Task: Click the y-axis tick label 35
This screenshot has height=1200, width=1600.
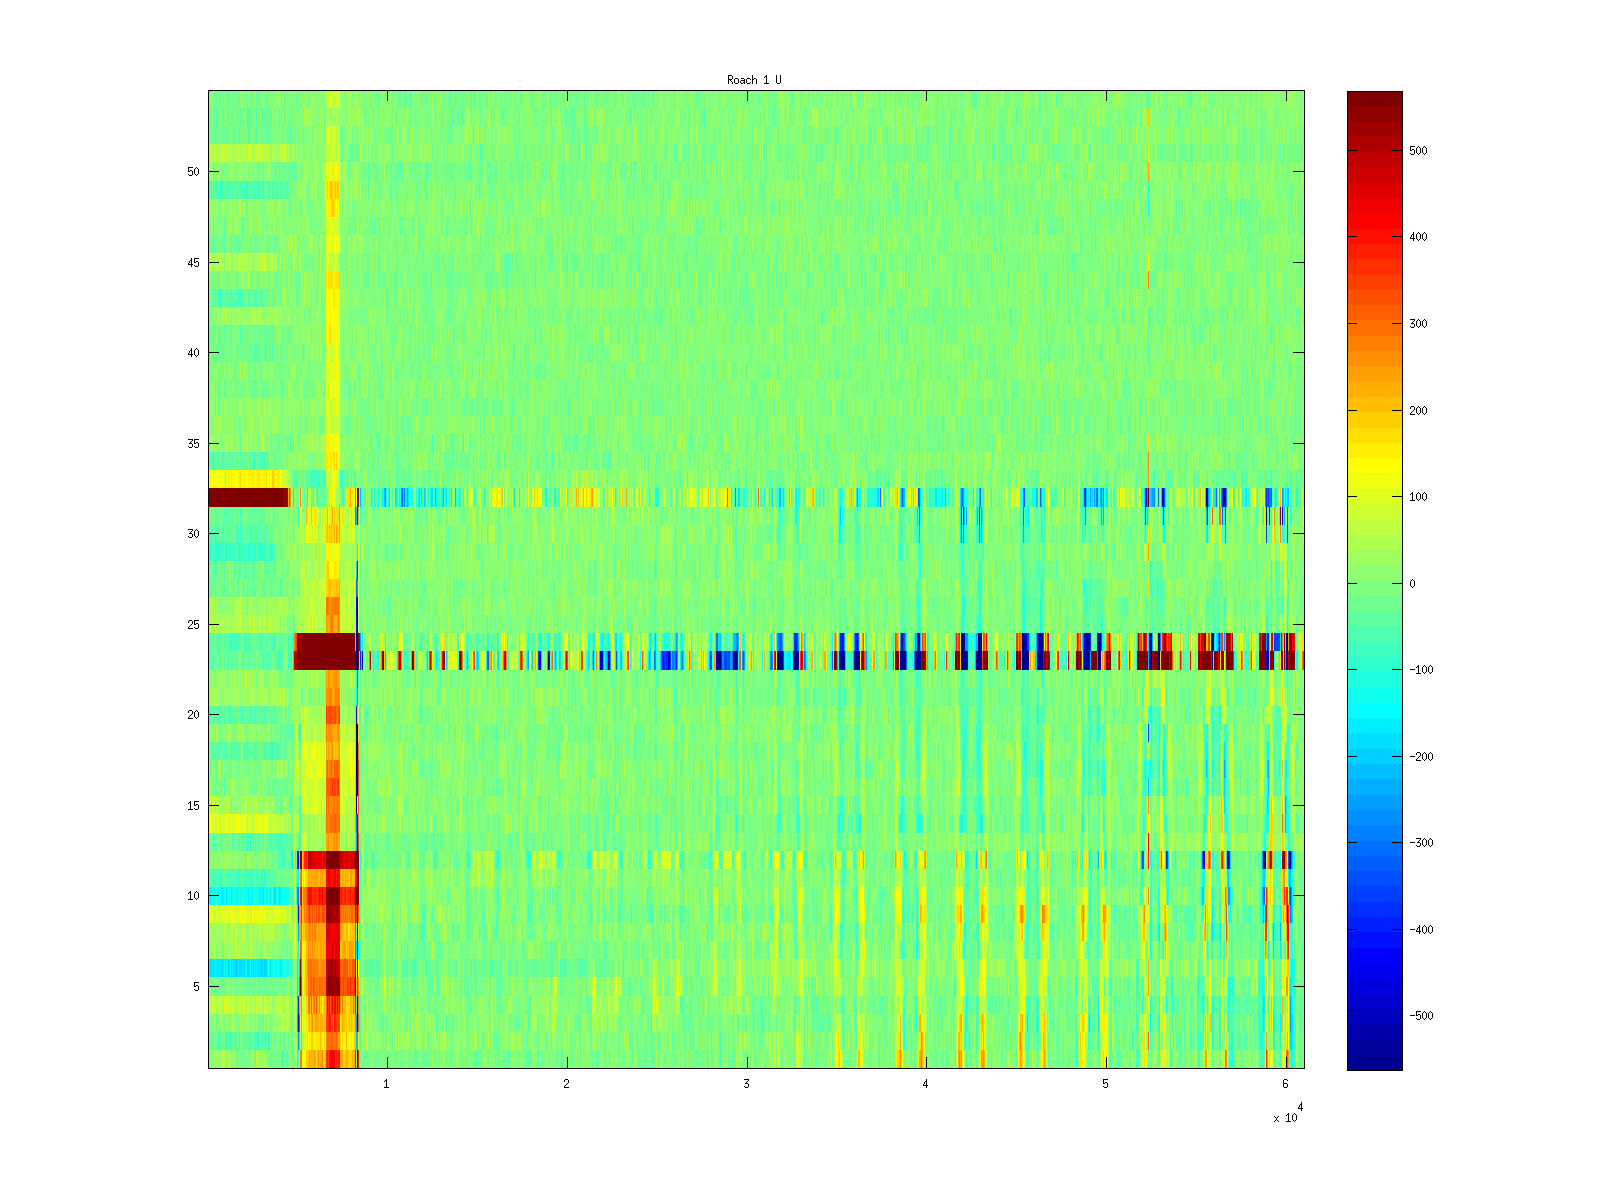Action: [193, 444]
